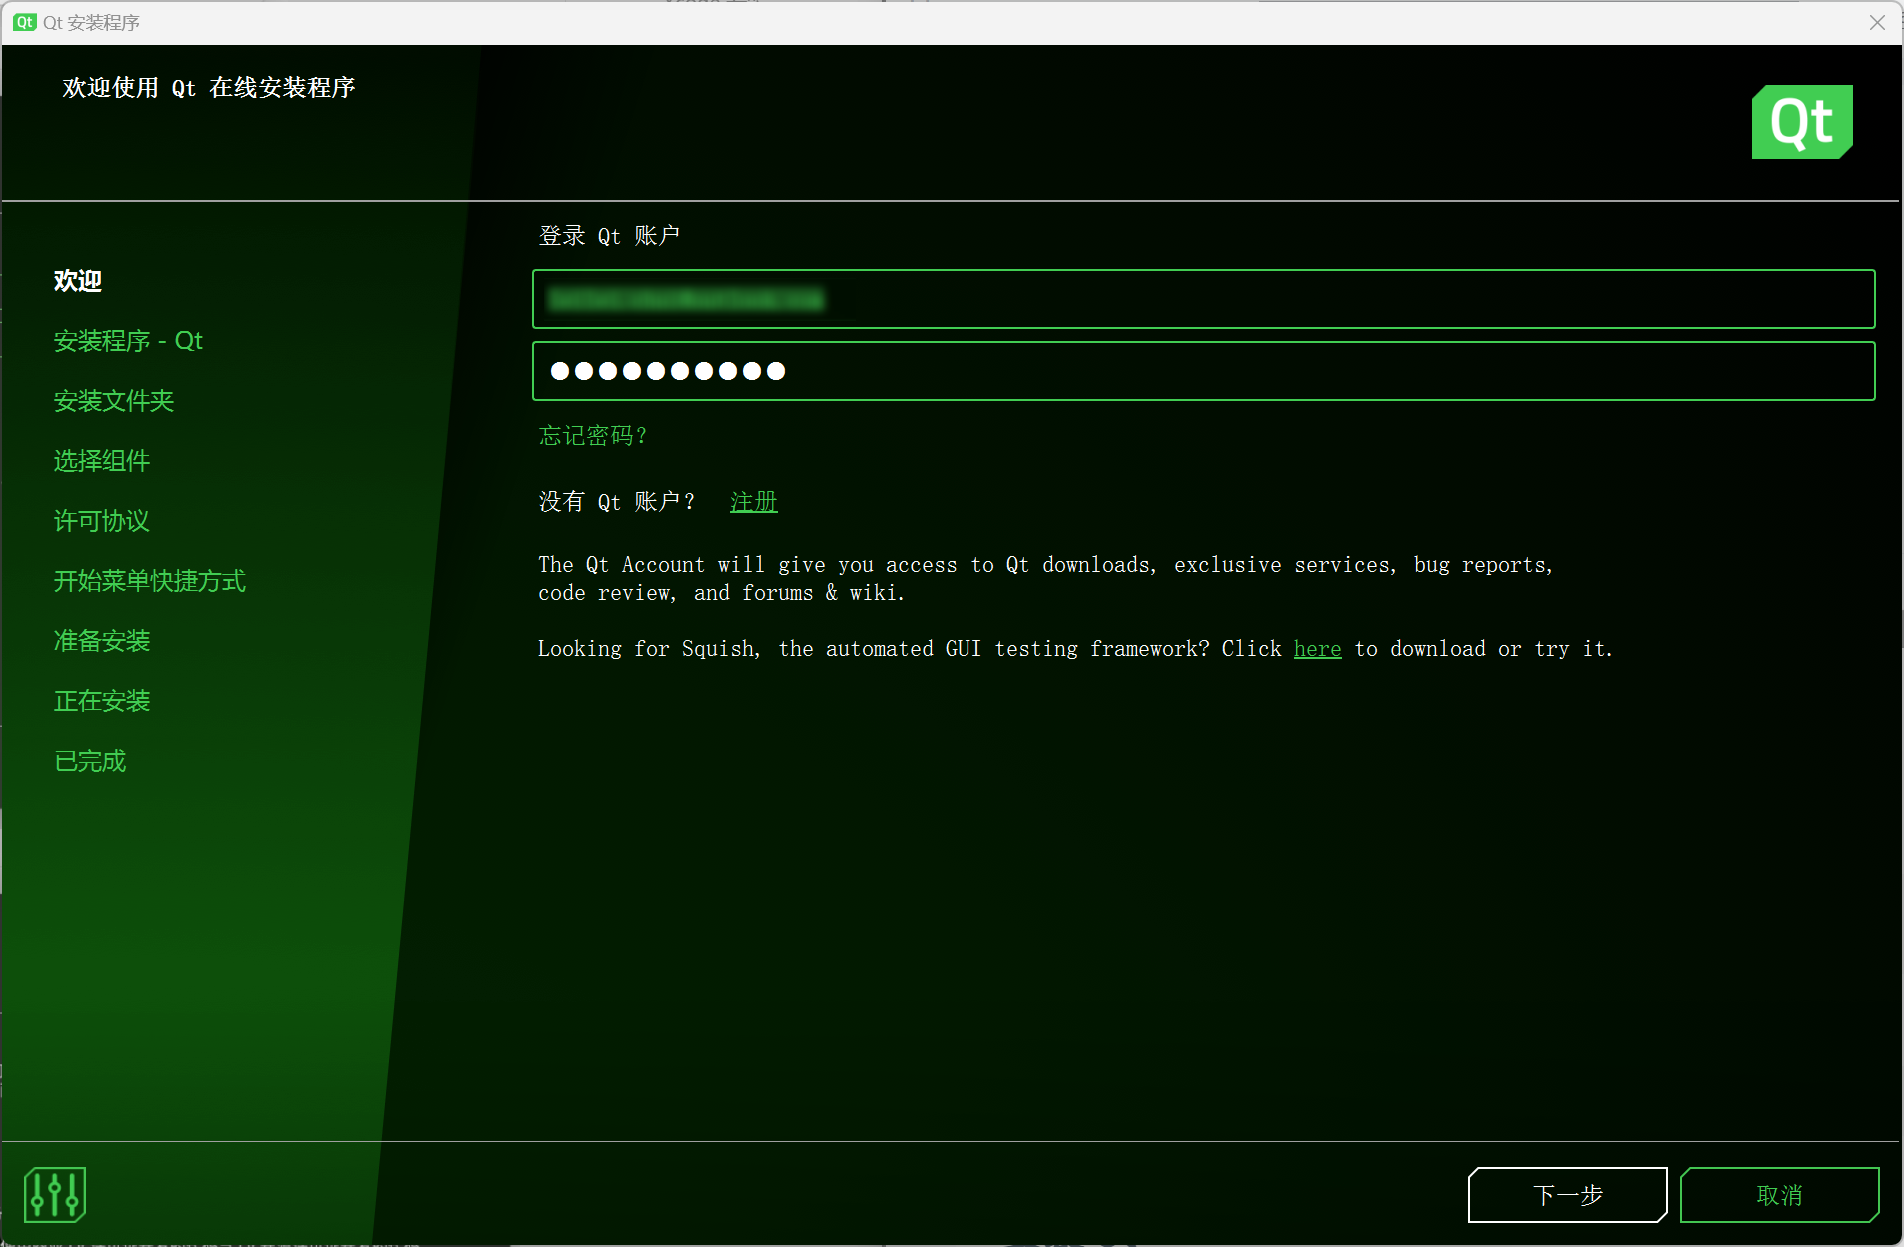Click the 欢迎使用 Qt 在线安装程序 header text
Screen dimensions: 1904x1247
[x=209, y=88]
